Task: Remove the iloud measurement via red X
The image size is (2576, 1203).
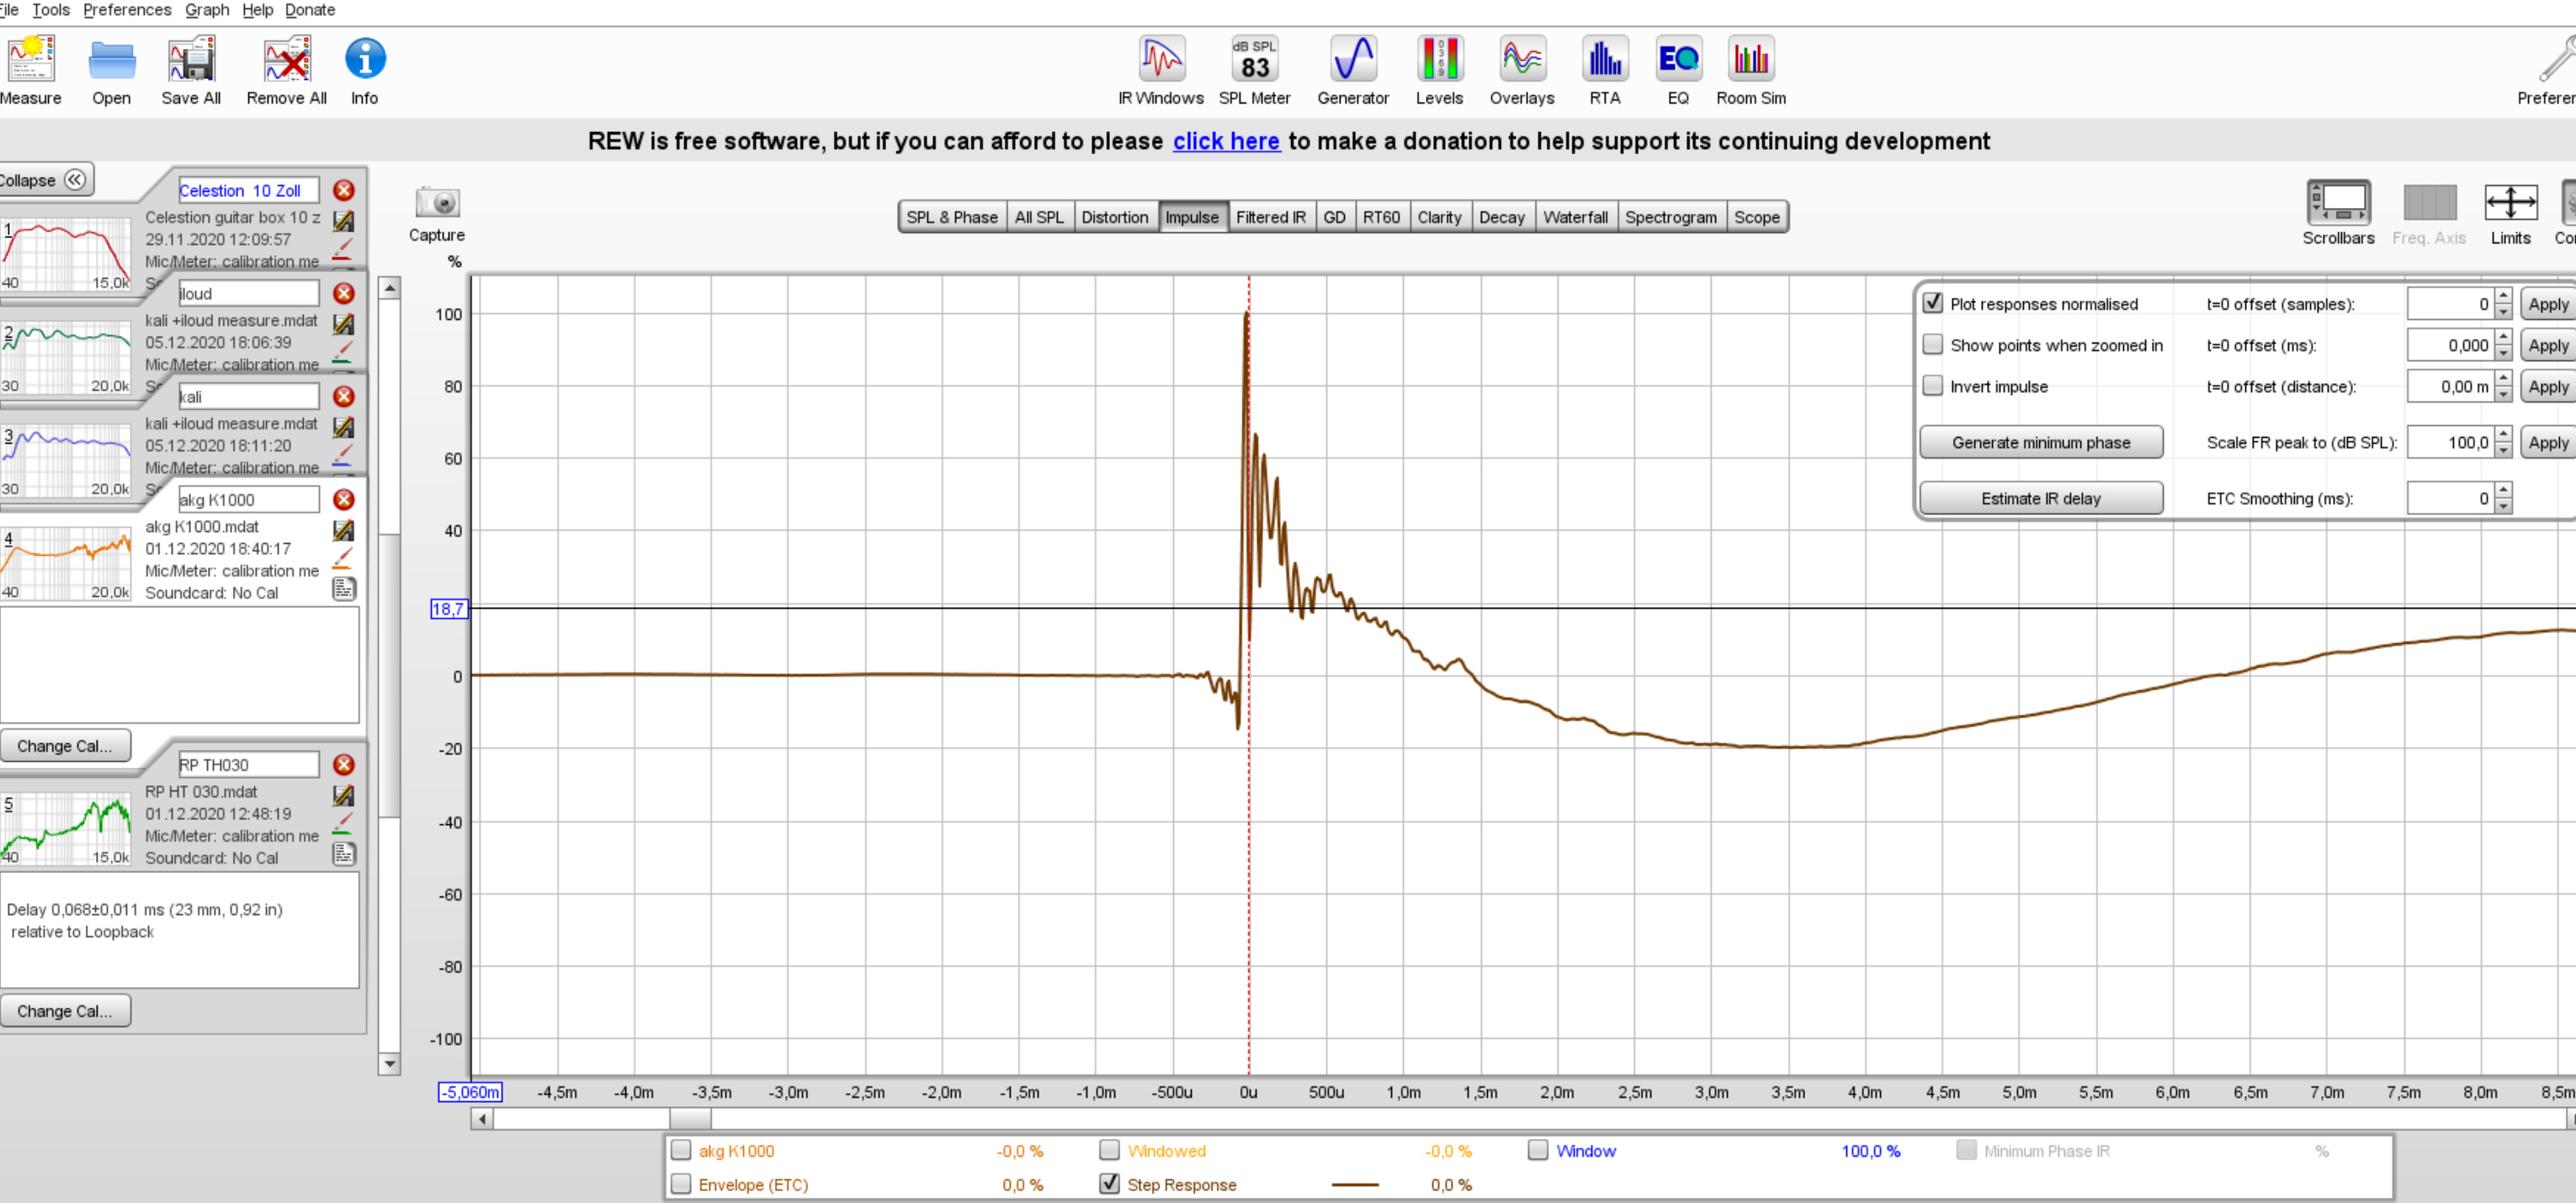Action: click(343, 293)
